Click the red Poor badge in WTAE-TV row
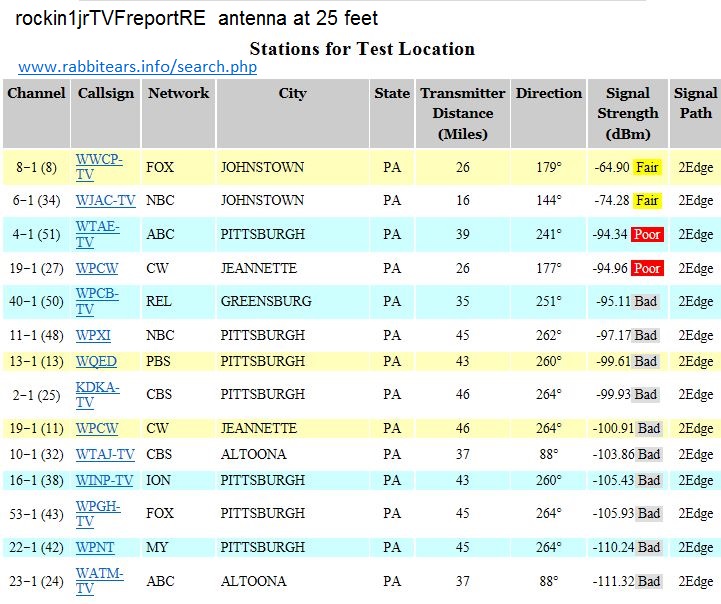721x604 pixels. [x=647, y=234]
